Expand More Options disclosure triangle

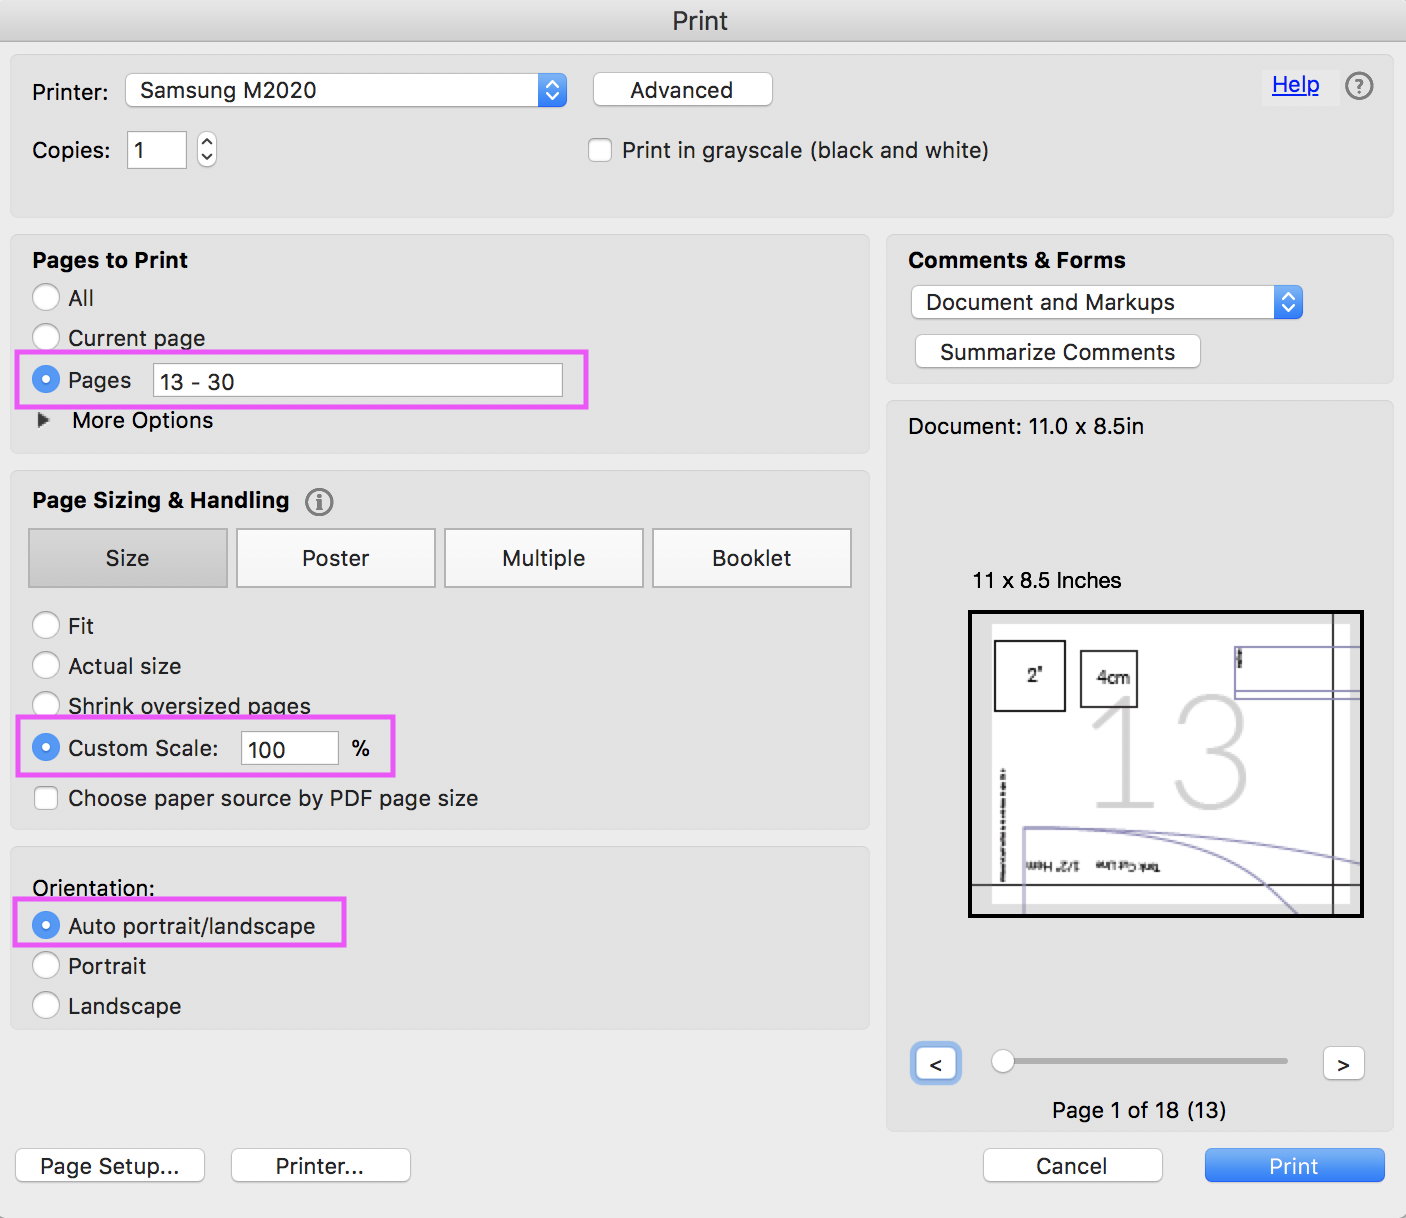click(43, 420)
